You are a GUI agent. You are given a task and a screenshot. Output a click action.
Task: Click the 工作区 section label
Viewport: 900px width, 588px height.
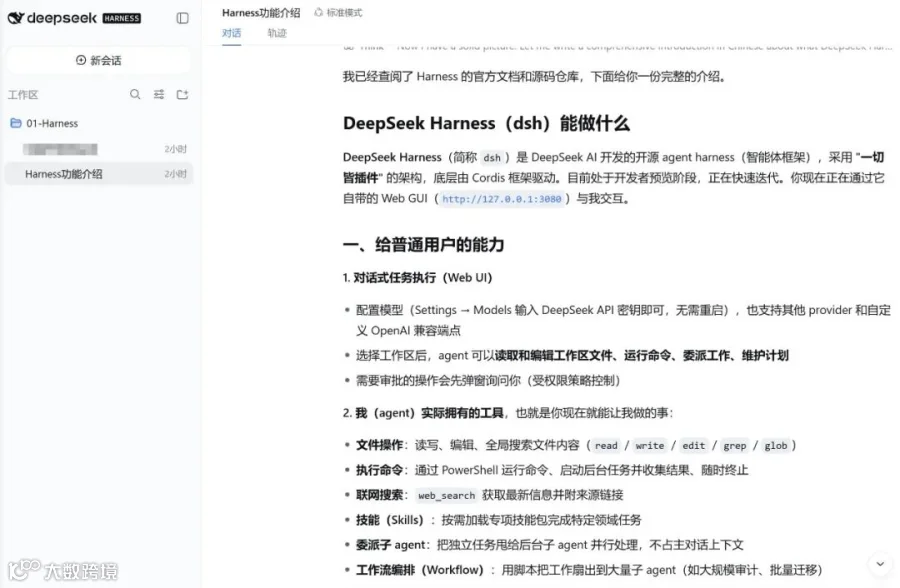pyautogui.click(x=23, y=95)
